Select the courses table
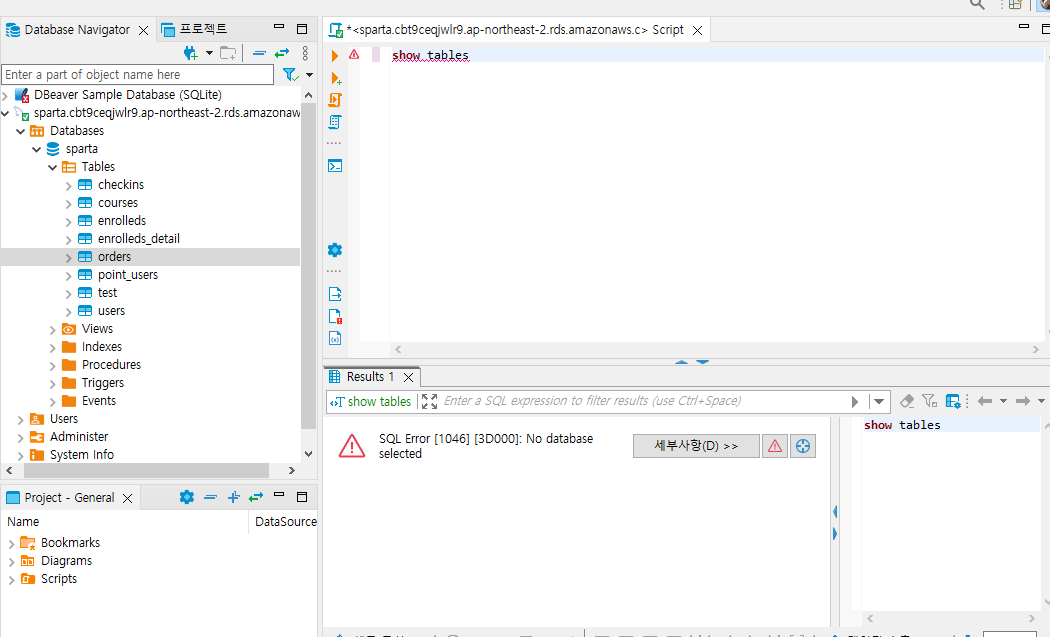Image resolution: width=1050 pixels, height=637 pixels. [118, 202]
